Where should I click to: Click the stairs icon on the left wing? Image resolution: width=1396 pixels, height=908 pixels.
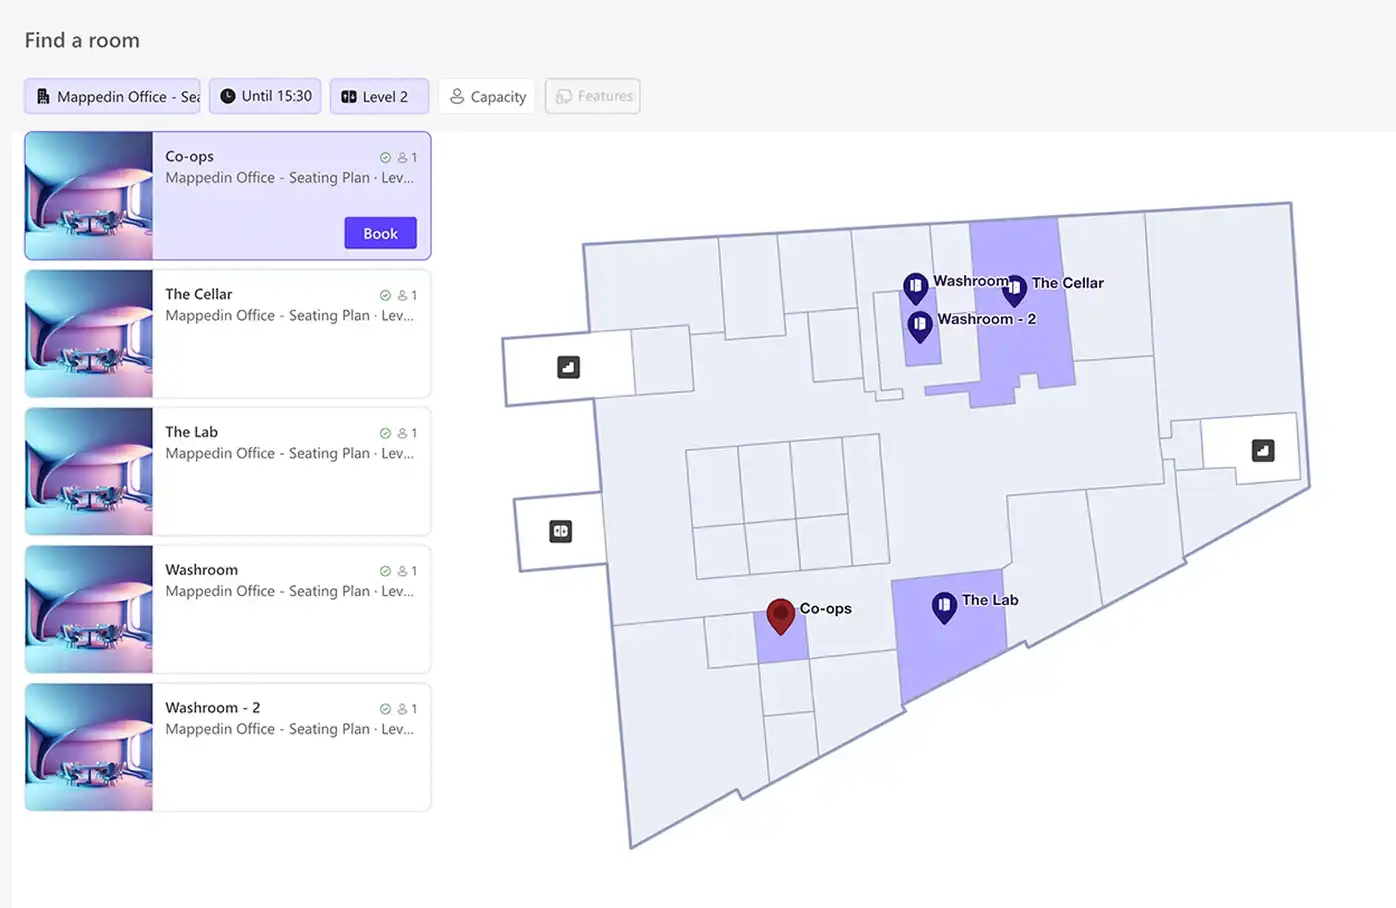tap(568, 367)
